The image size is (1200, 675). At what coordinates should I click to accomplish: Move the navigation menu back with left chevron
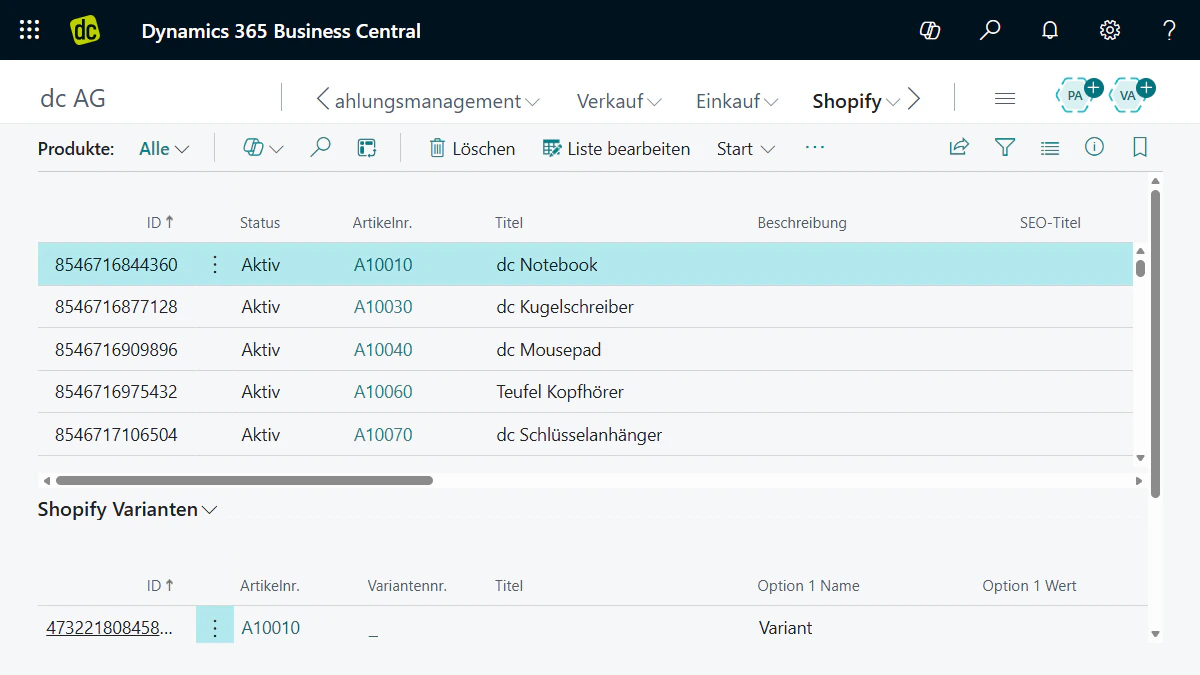pyautogui.click(x=322, y=99)
